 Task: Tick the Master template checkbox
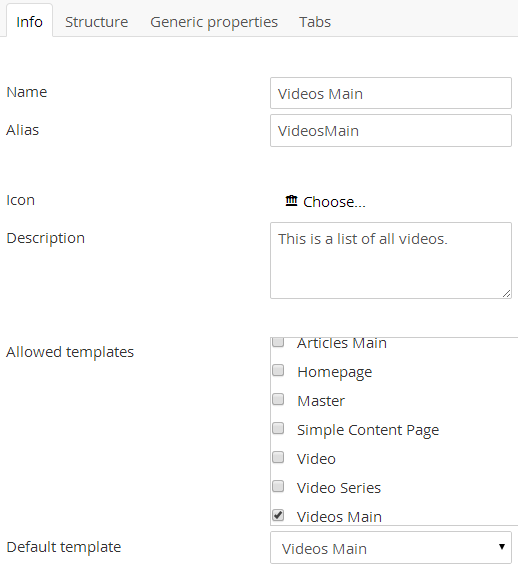tap(278, 399)
